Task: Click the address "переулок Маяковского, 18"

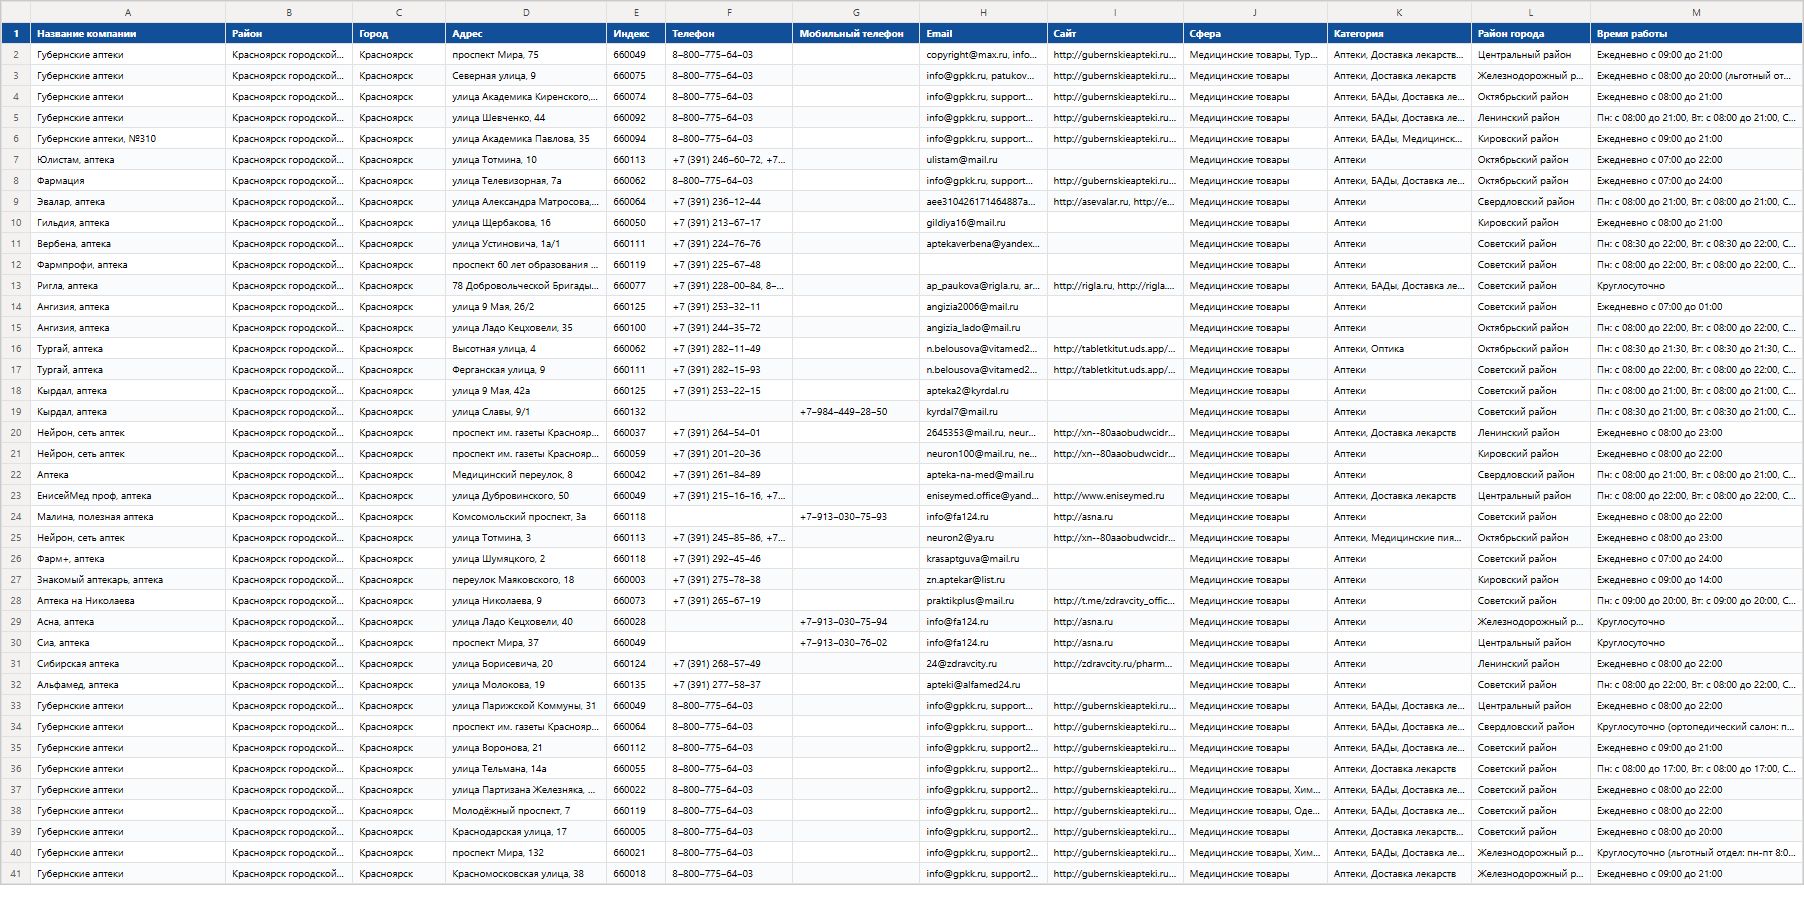Action: (526, 580)
